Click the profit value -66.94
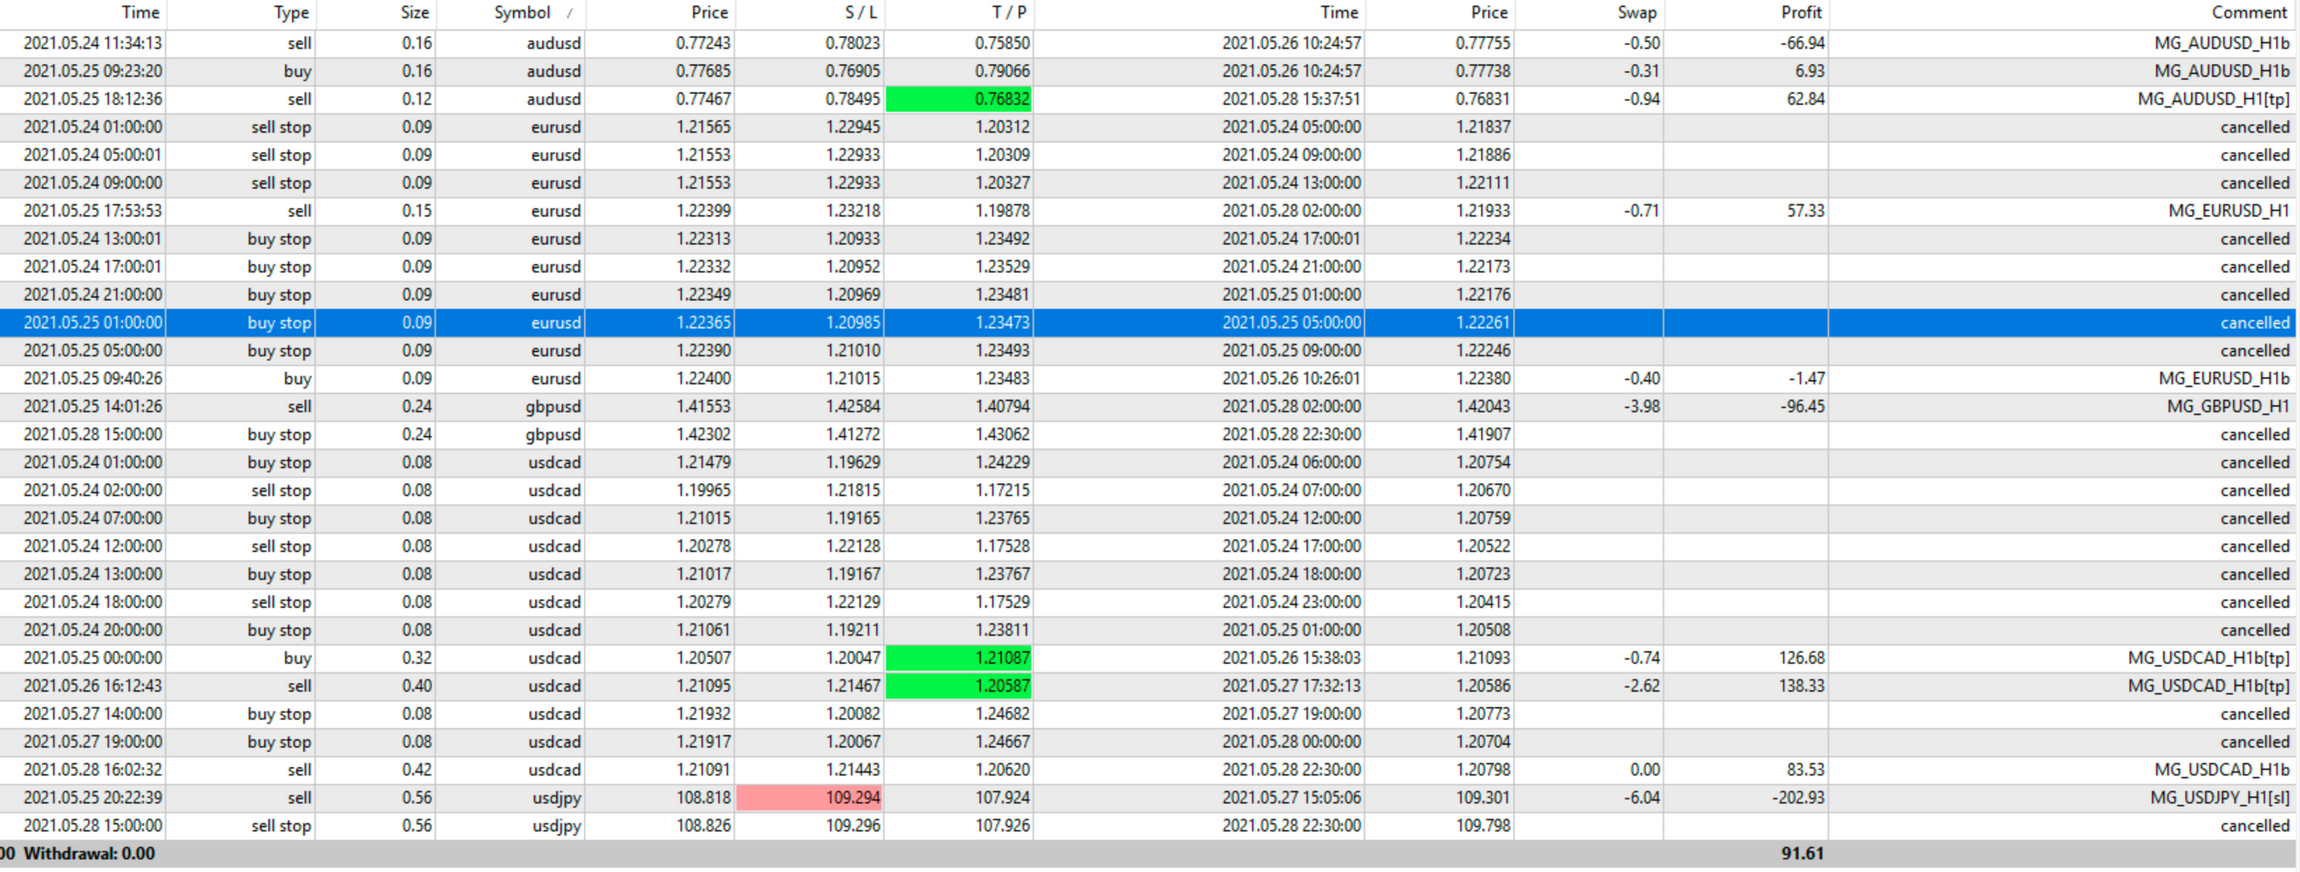 pos(1802,43)
